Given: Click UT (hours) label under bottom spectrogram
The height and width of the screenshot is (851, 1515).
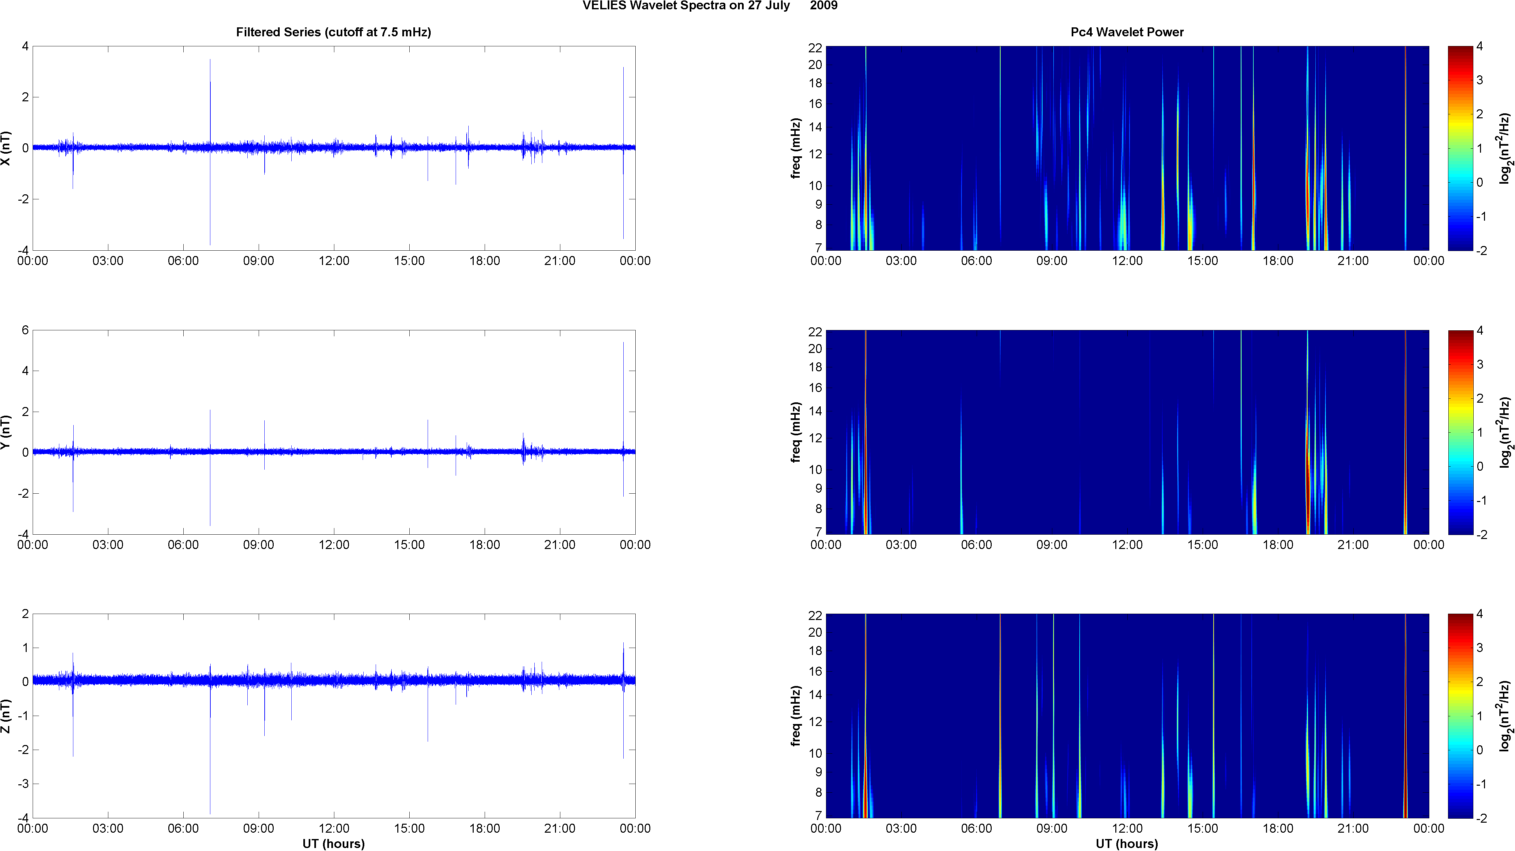Looking at the screenshot, I should (1127, 844).
